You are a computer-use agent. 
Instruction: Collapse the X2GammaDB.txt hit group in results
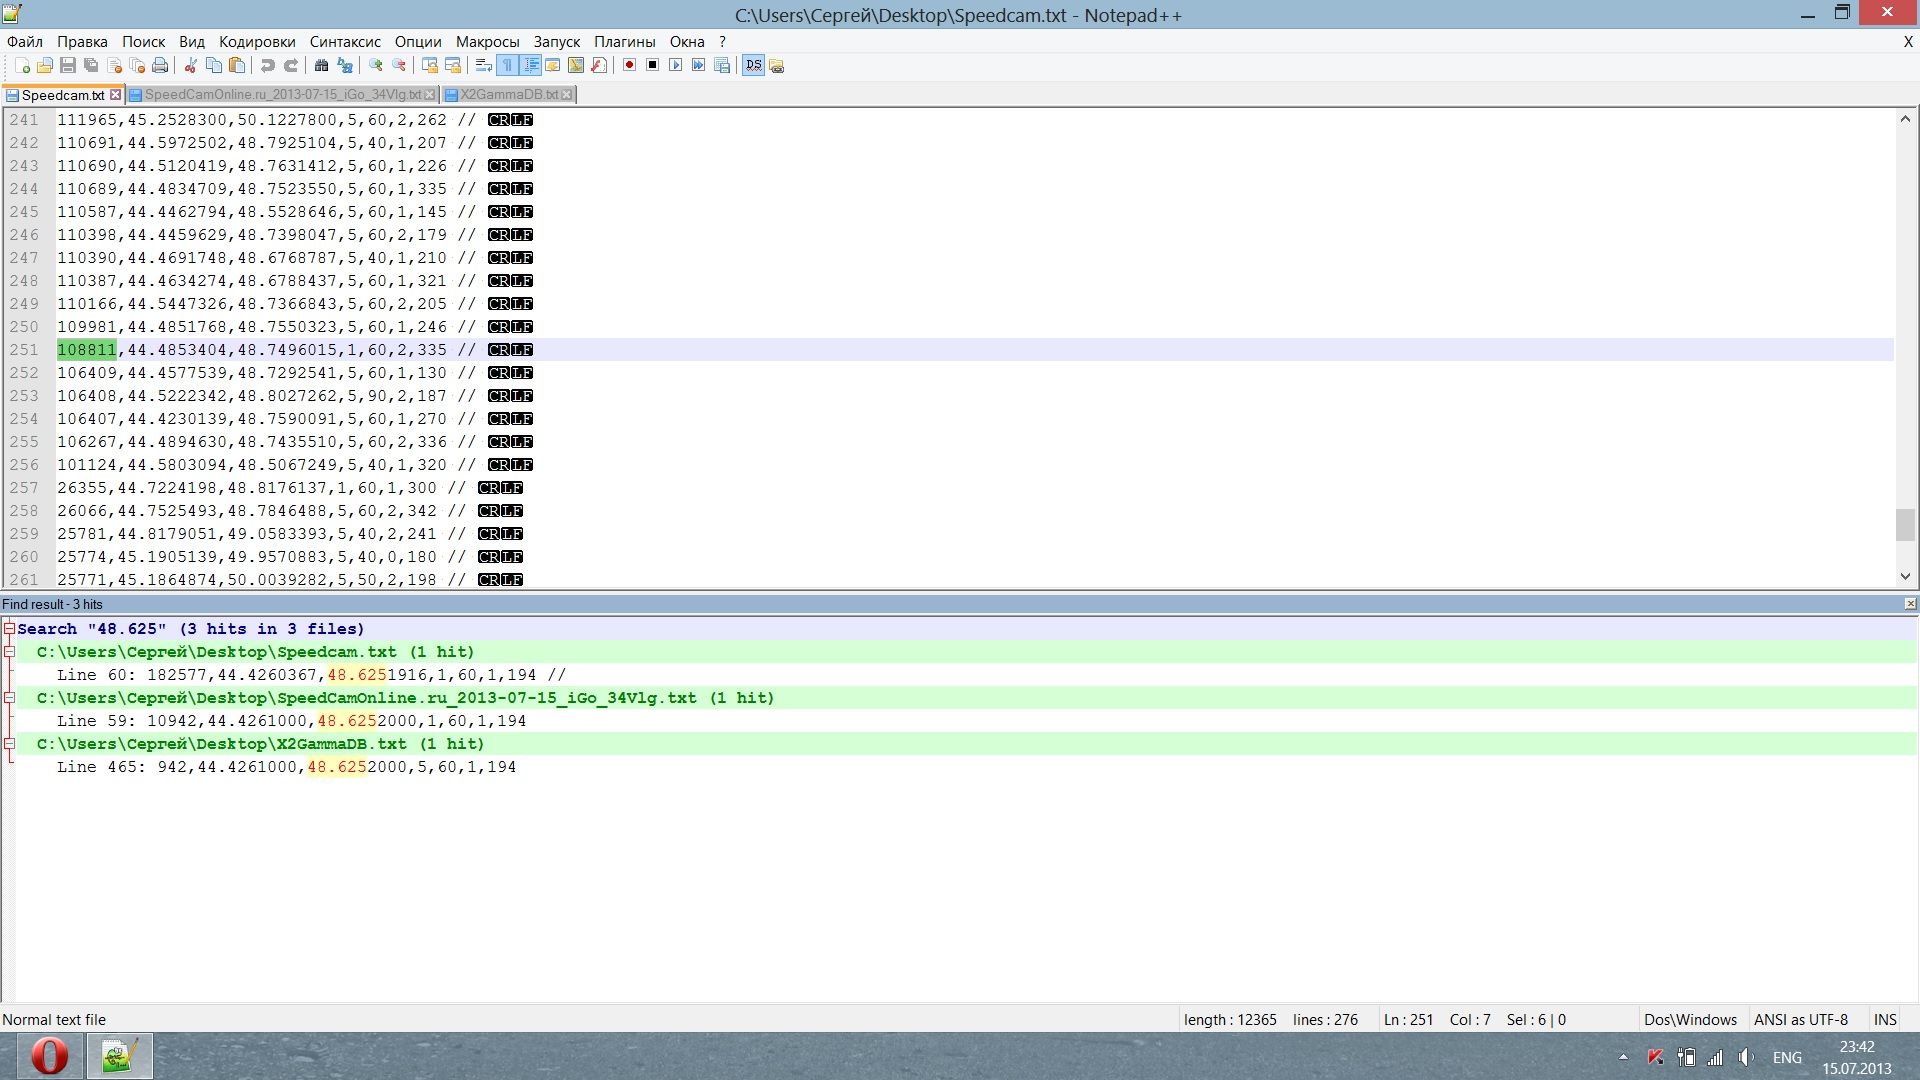(9, 744)
